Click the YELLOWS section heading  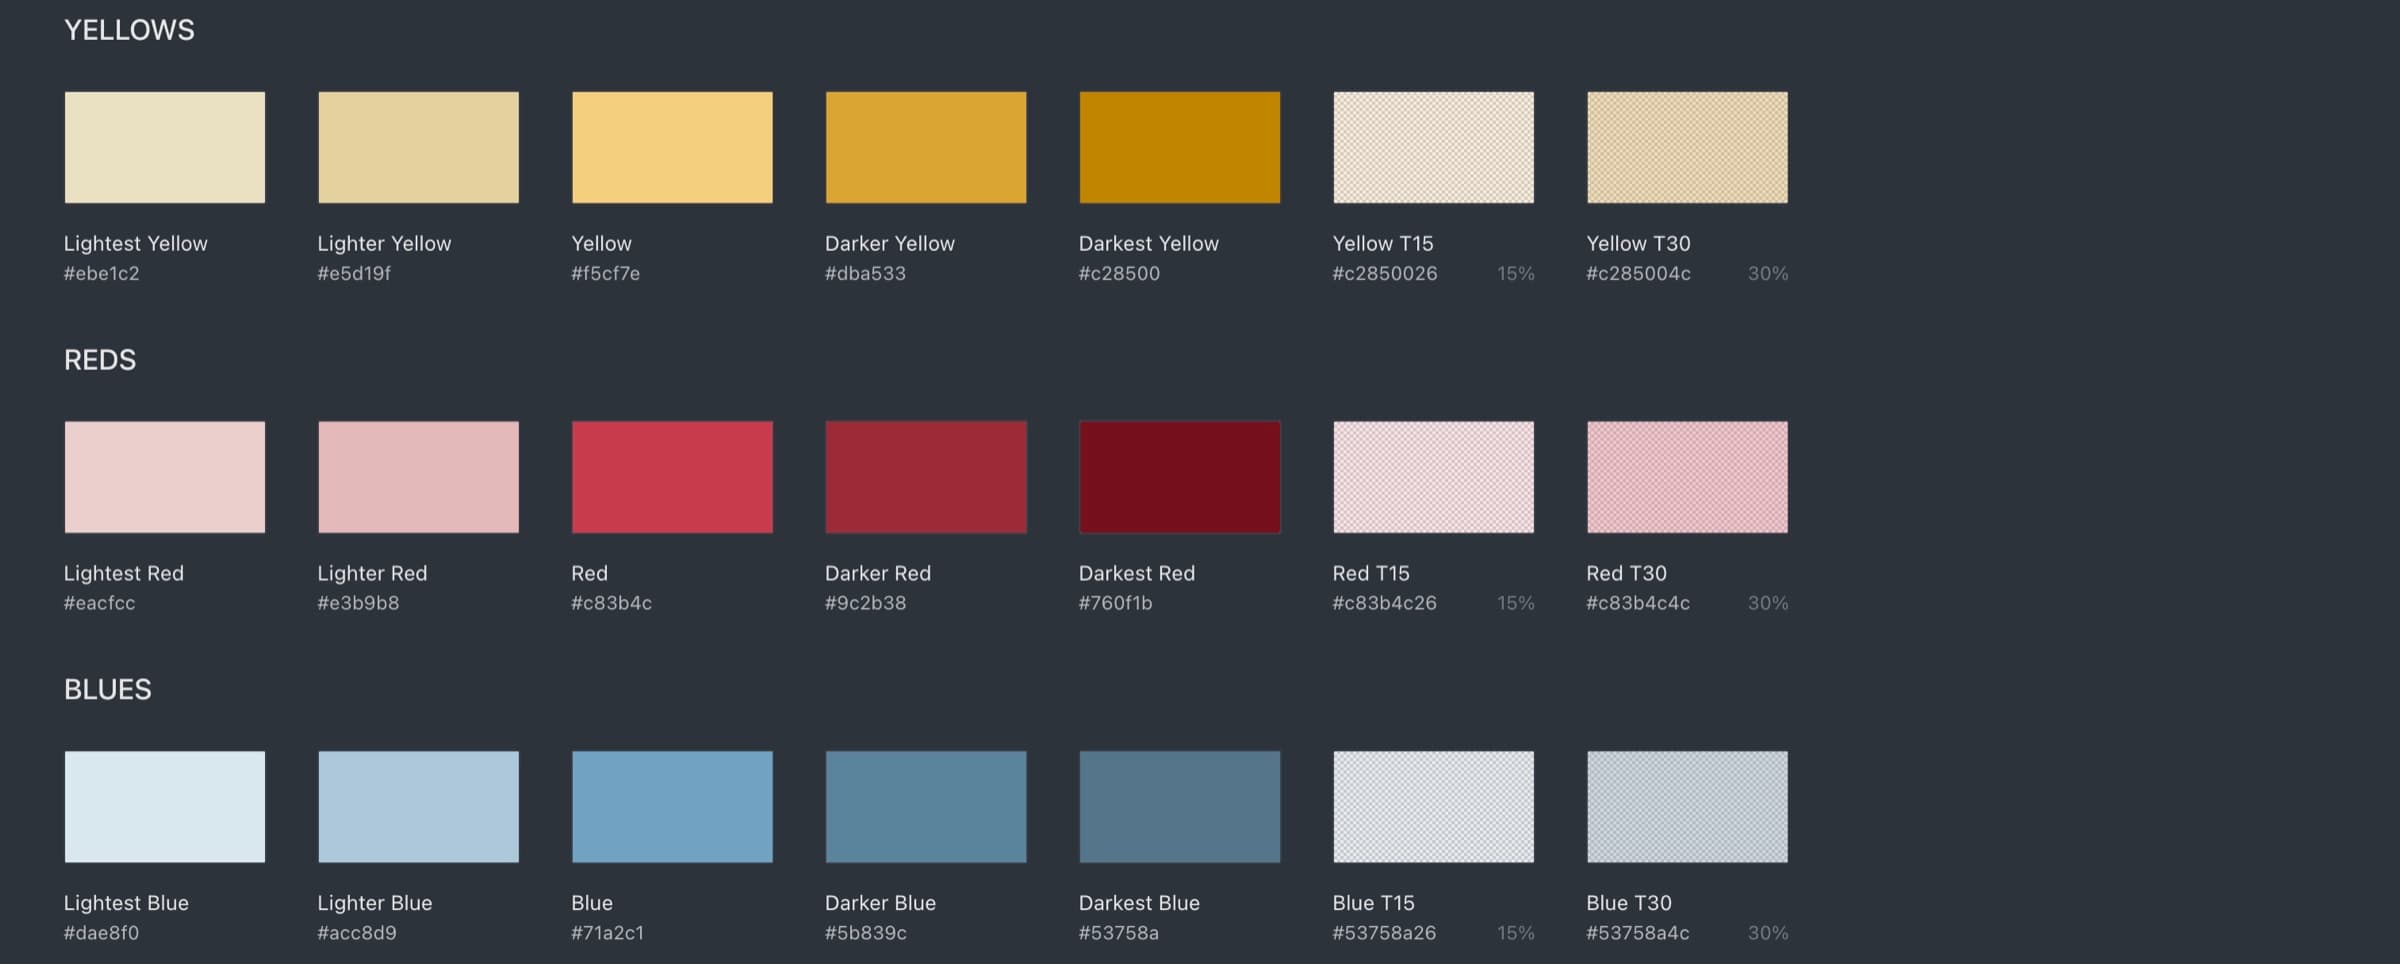coord(129,30)
